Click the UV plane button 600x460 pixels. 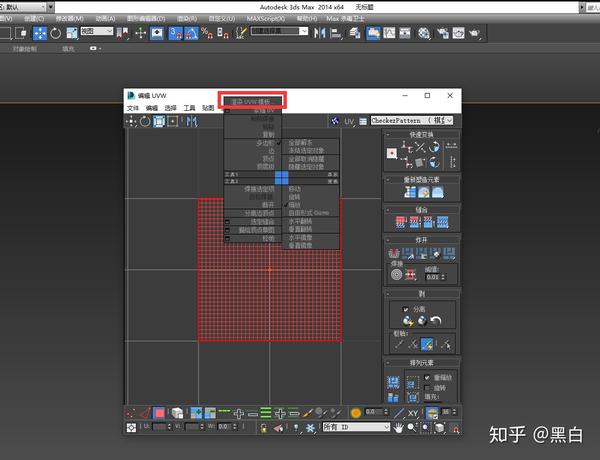click(x=349, y=122)
